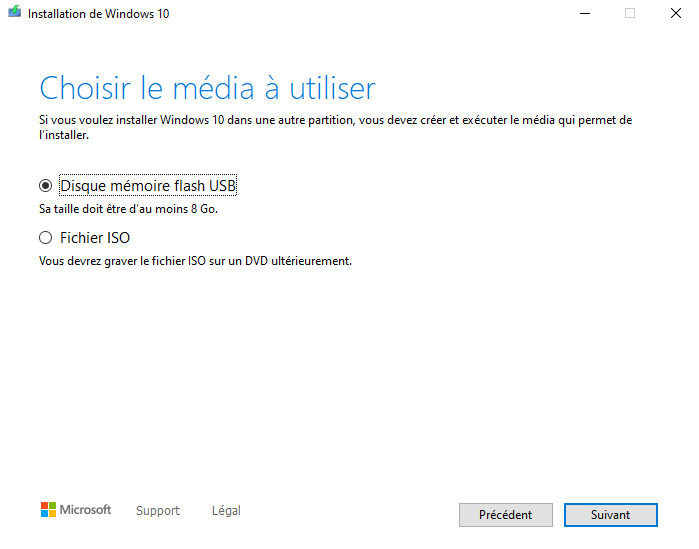Close the Windows 10 installation window

[676, 14]
